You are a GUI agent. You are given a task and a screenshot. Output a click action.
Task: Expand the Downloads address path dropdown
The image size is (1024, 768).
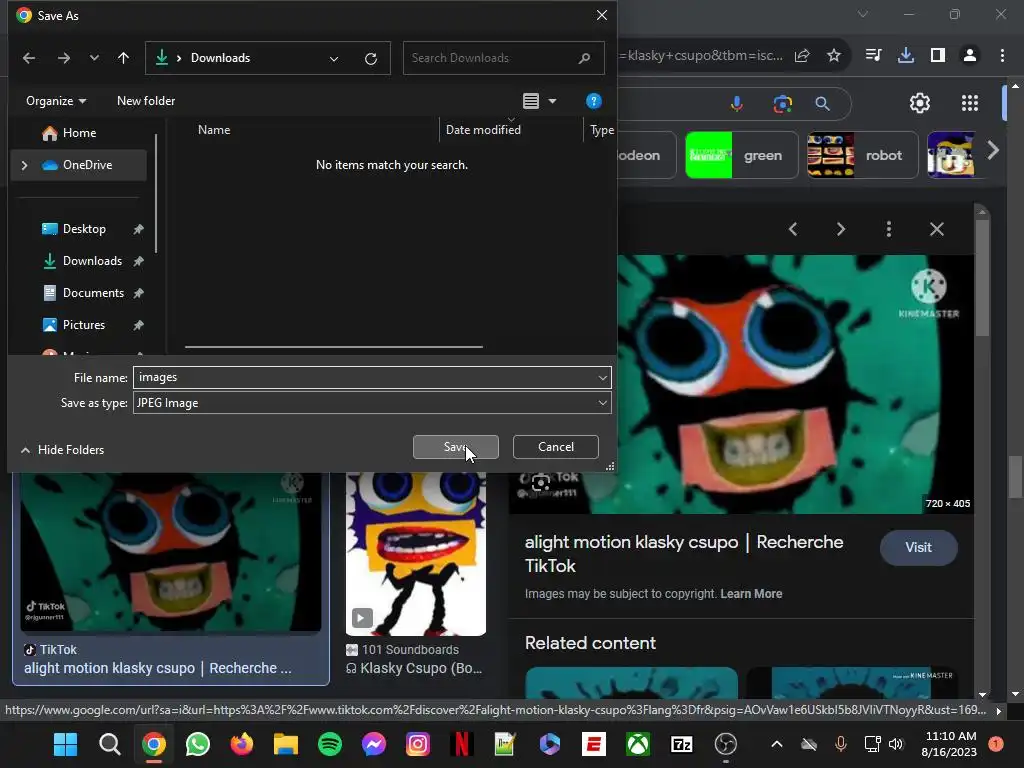[334, 59]
